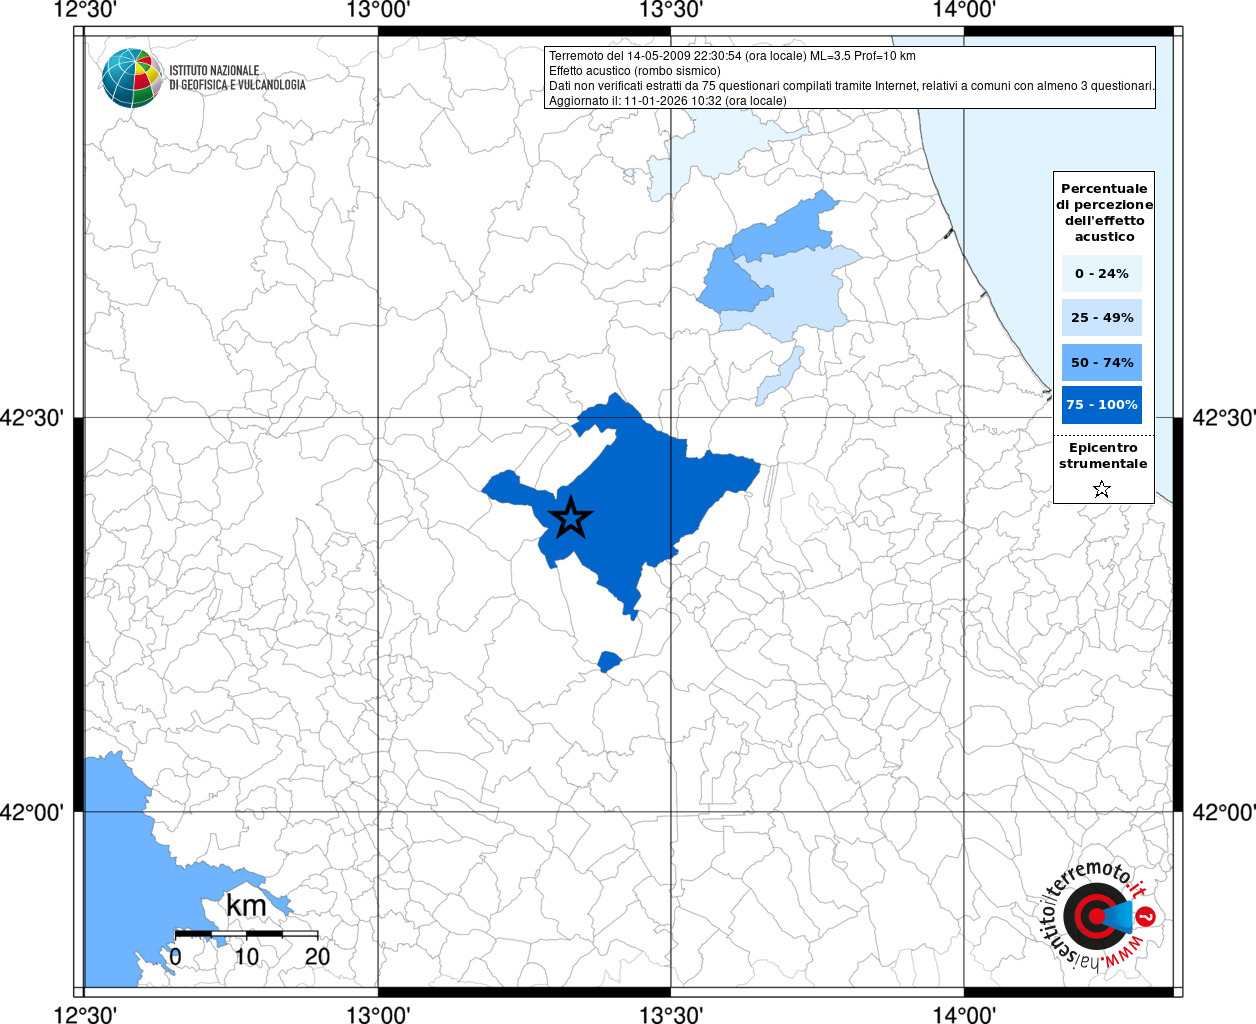The image size is (1256, 1024).
Task: Click the left axis label 42°30'
Action: click(32, 418)
